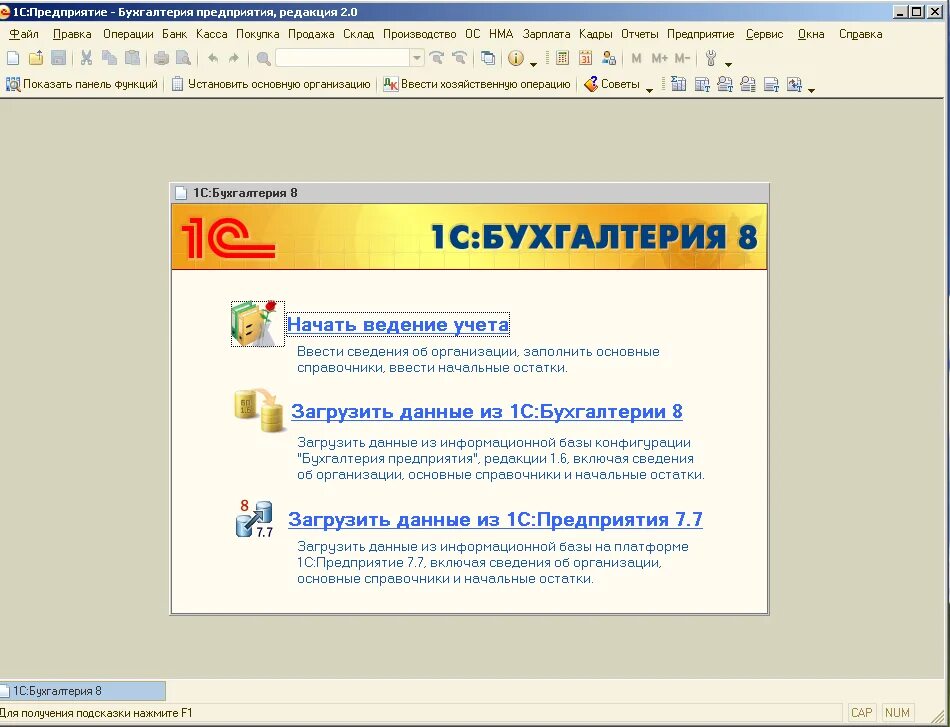Click the M+ memory button
The width and height of the screenshot is (950, 727).
659,58
